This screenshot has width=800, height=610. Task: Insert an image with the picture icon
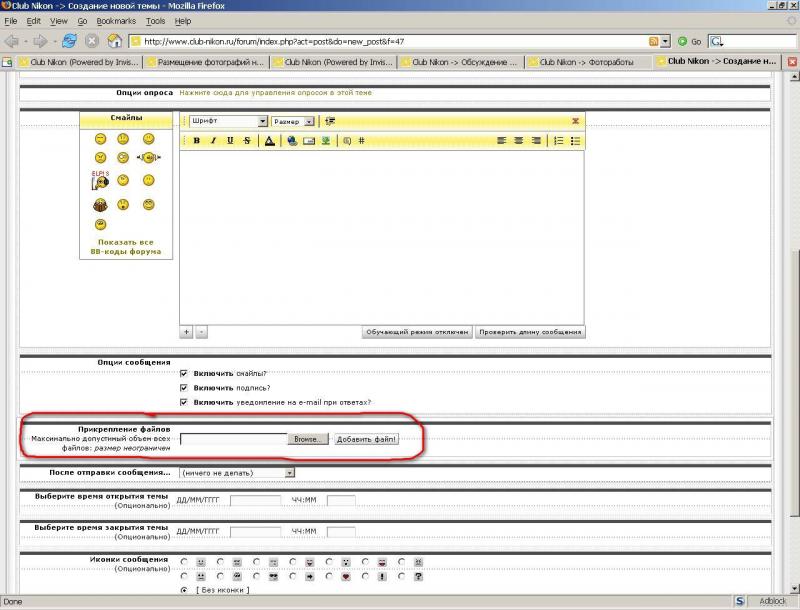(x=326, y=141)
